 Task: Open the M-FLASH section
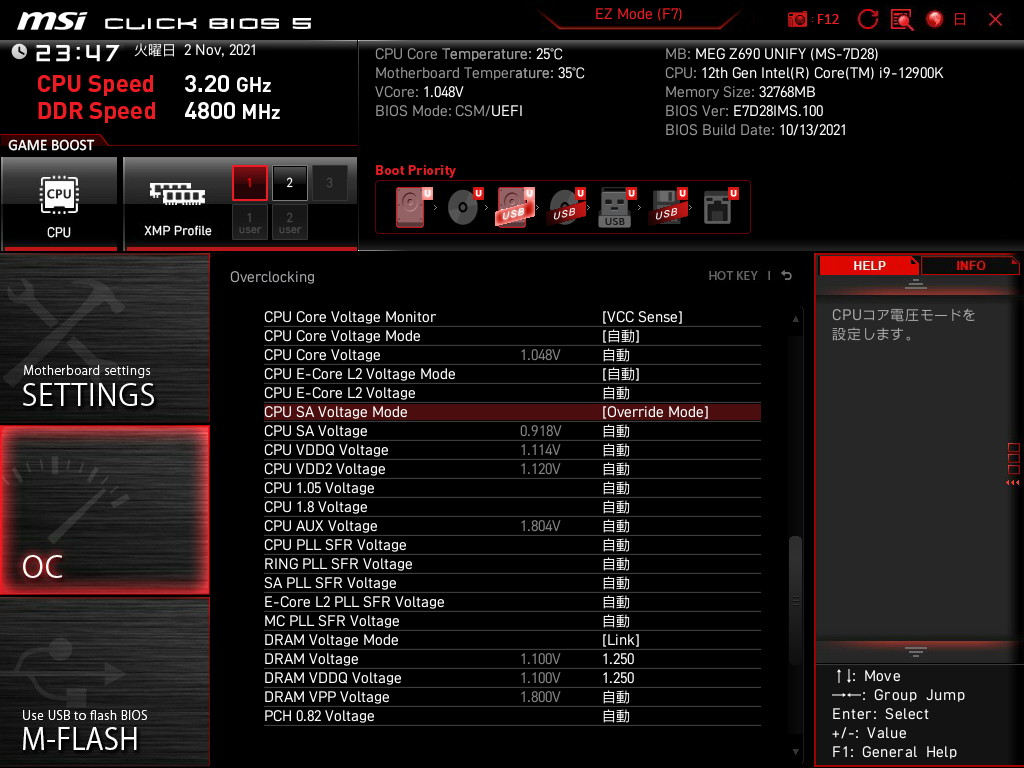pos(105,682)
